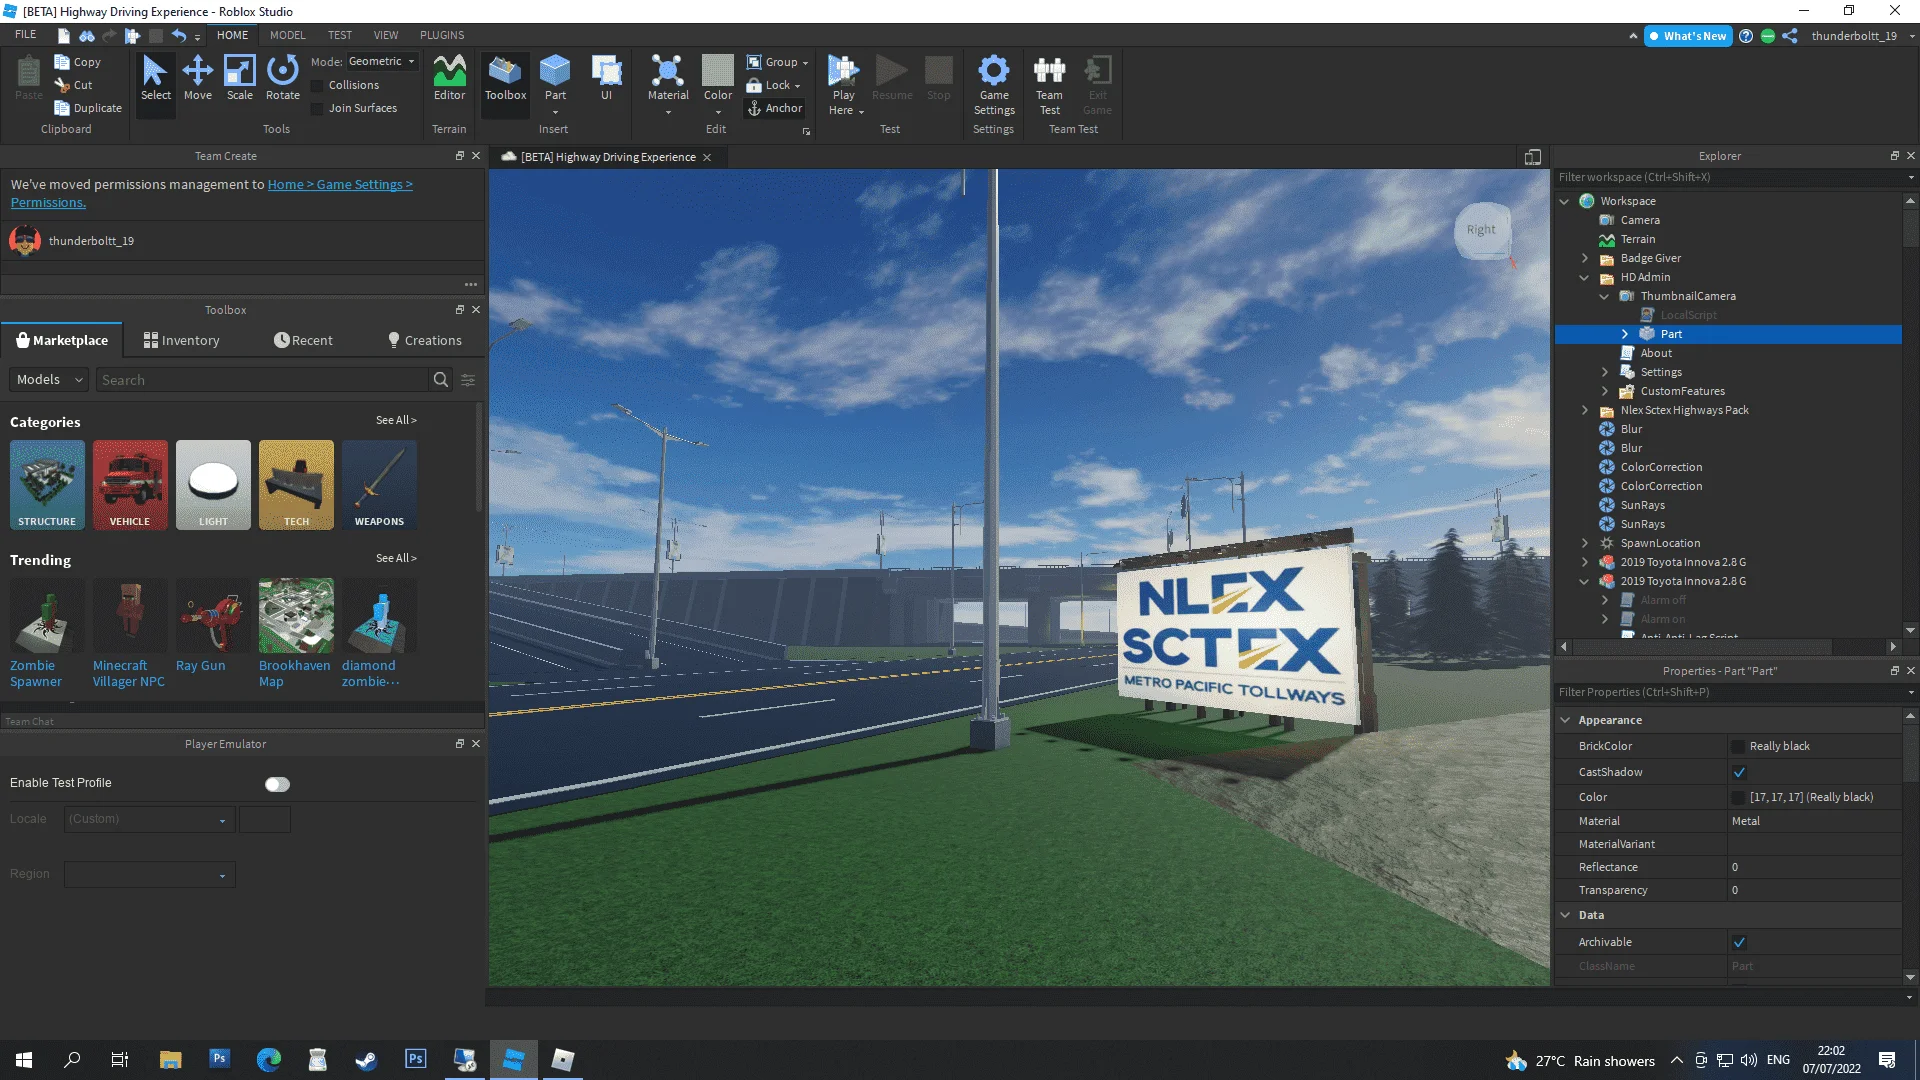Click the What's New button
The image size is (1920, 1080).
[x=1688, y=36]
